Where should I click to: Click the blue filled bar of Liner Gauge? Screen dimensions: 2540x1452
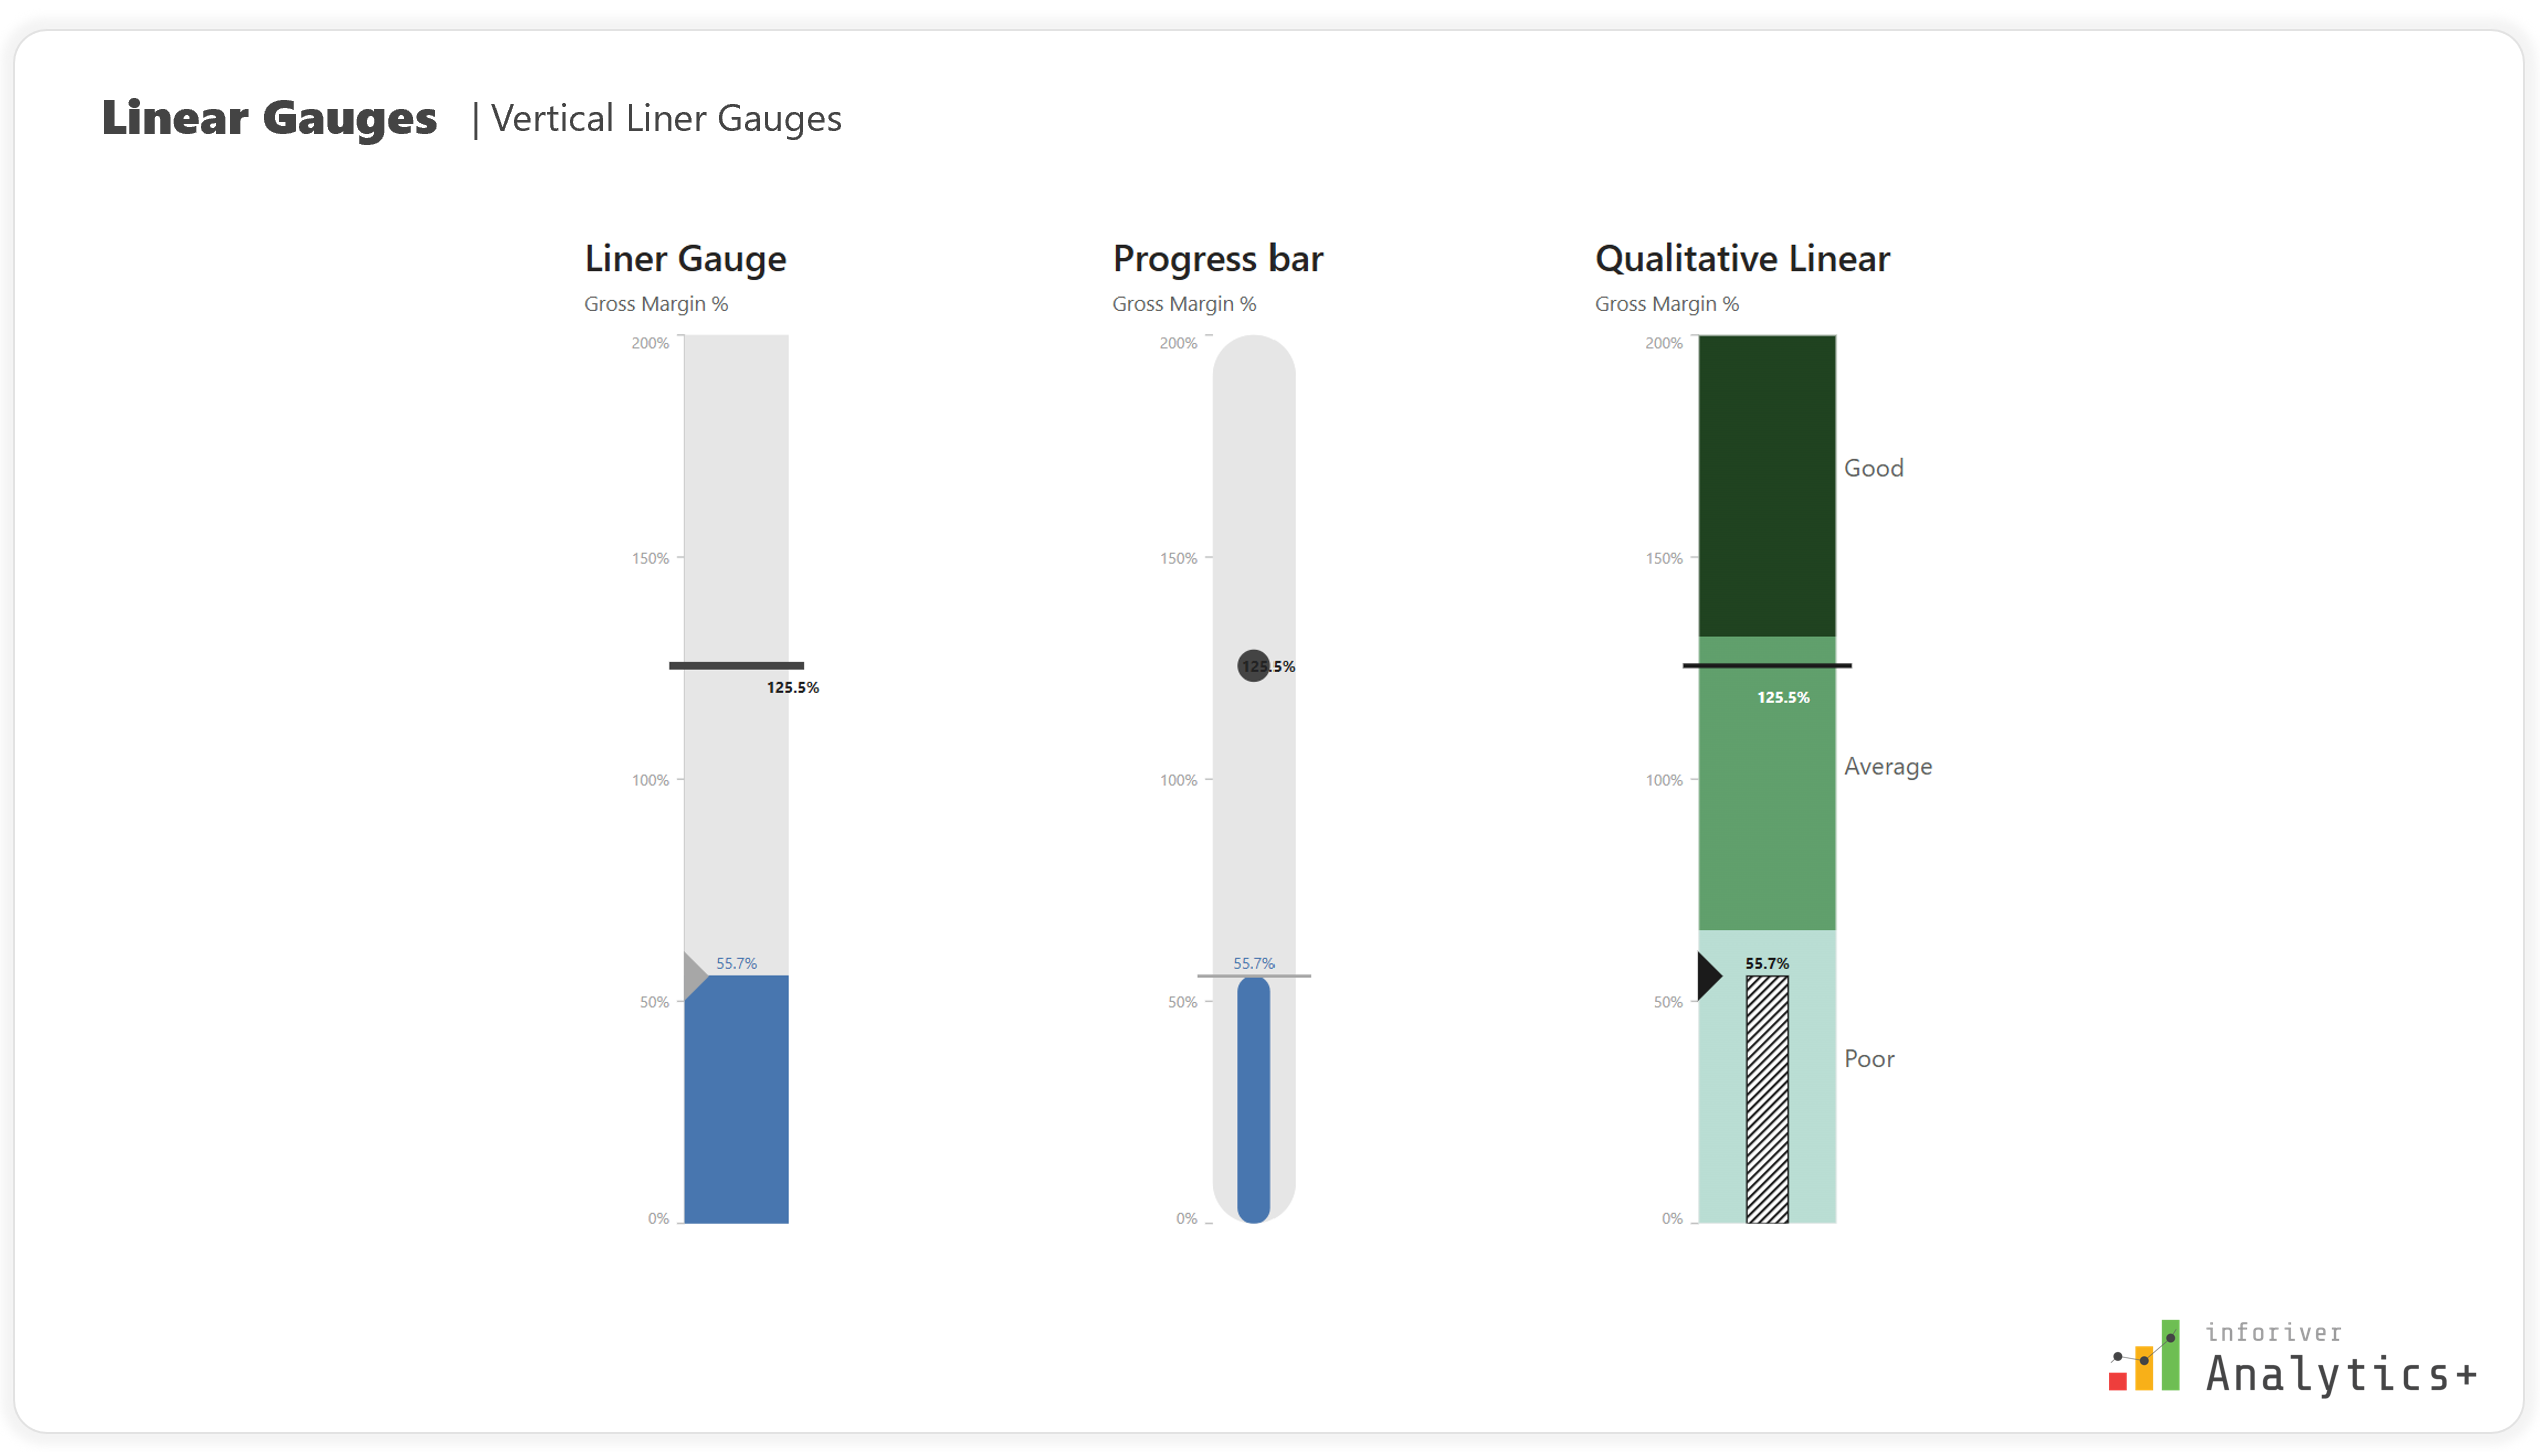pos(736,1099)
